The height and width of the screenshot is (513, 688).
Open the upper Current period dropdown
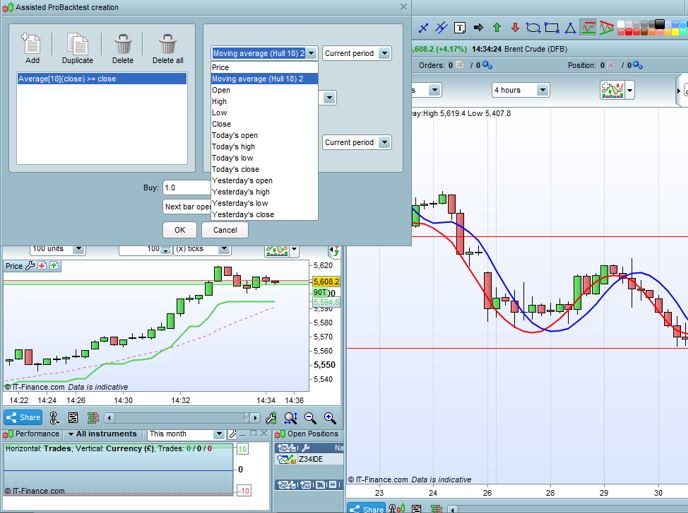pos(356,53)
